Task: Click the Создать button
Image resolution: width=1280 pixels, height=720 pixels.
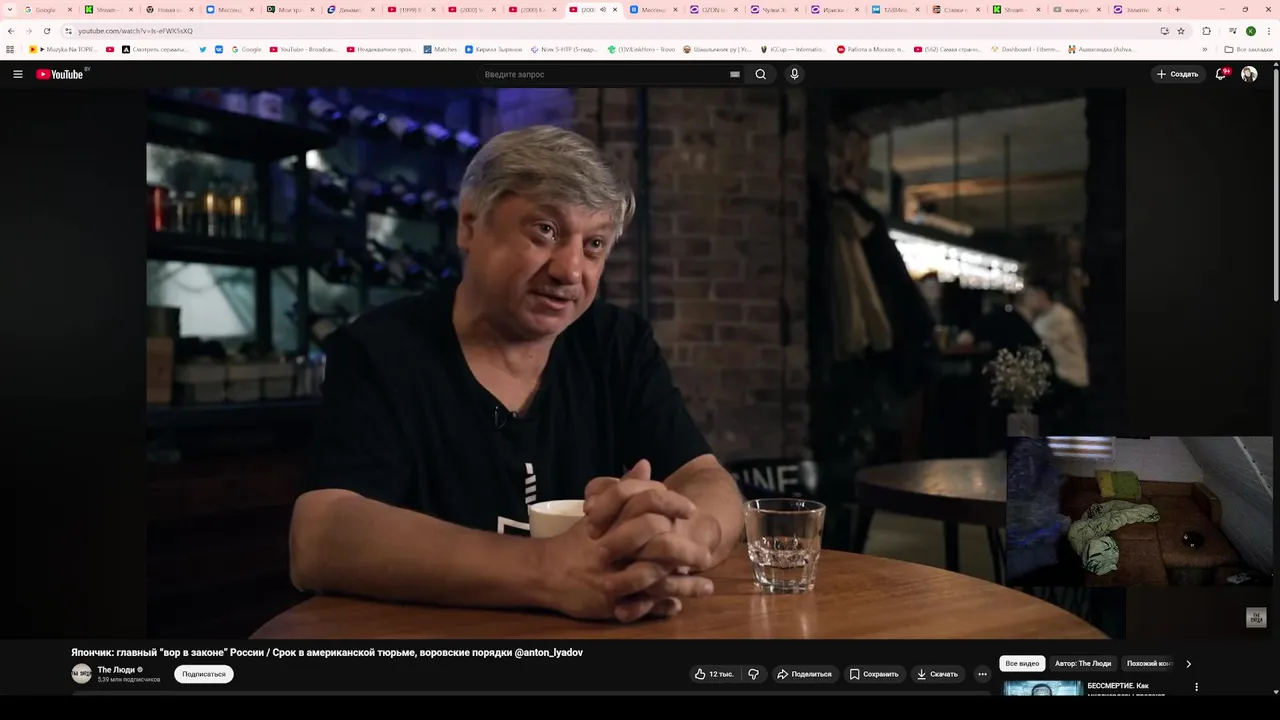Action: [1177, 74]
